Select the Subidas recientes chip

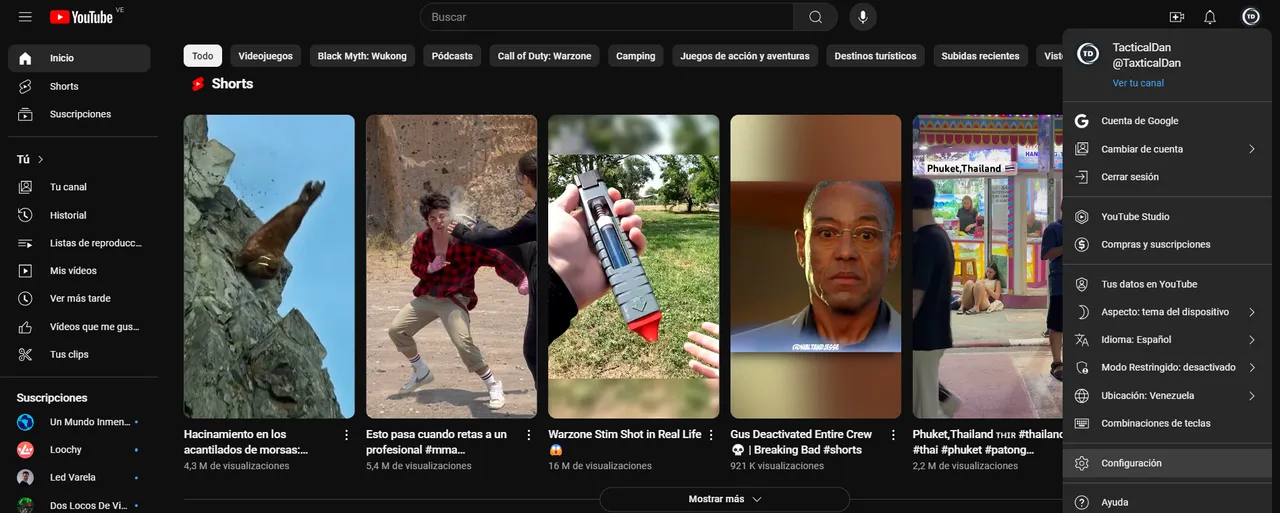(x=980, y=56)
